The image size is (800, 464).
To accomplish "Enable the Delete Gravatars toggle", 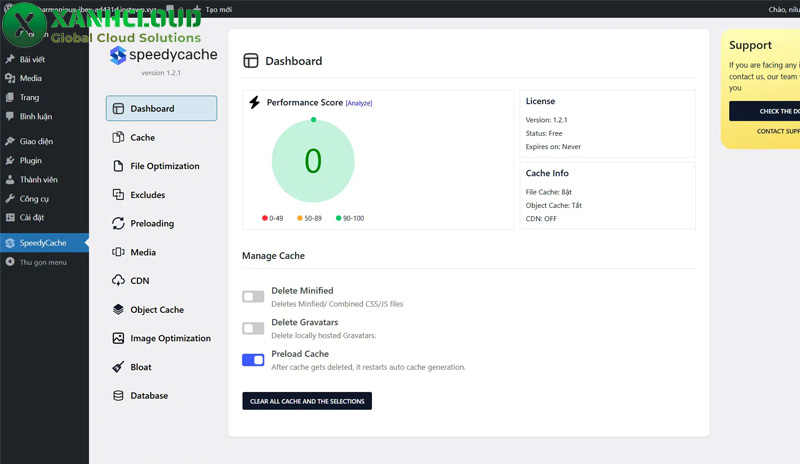I will point(253,328).
